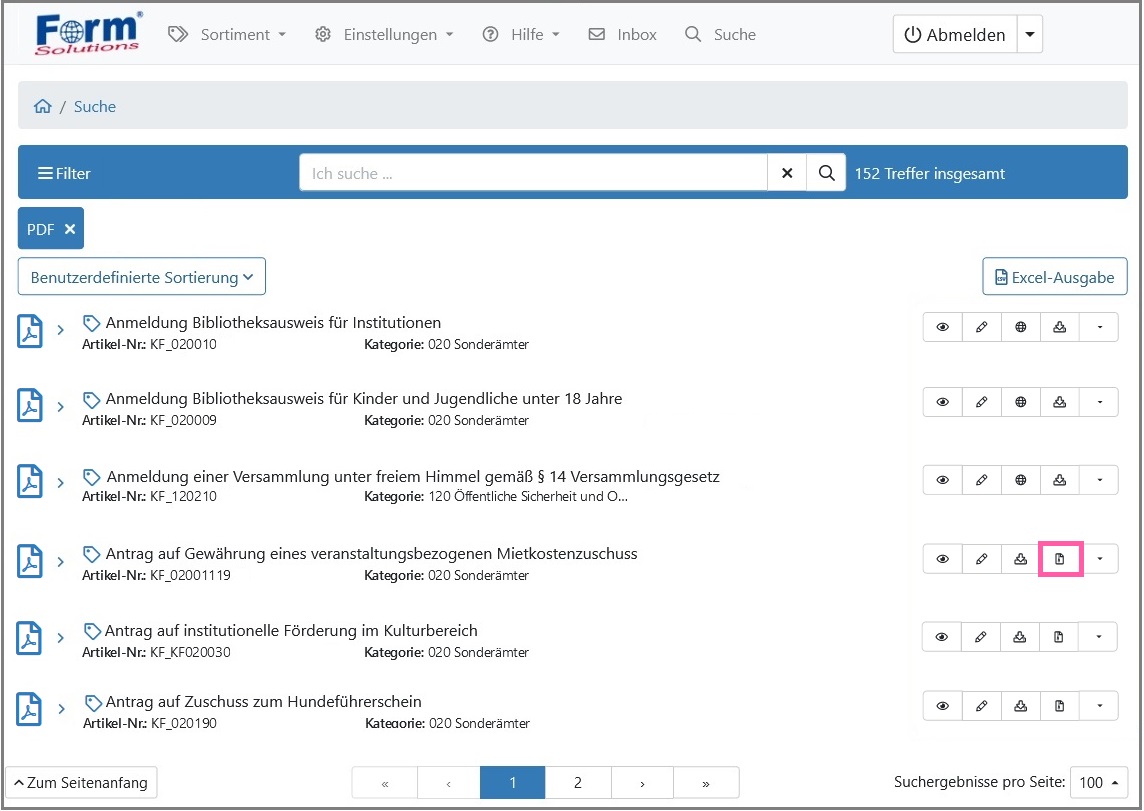This screenshot has height=811, width=1144.
Task: Click the pencil edit icon for Anmeldung Bibliotheksausweis für Institutionen
Action: 981,327
